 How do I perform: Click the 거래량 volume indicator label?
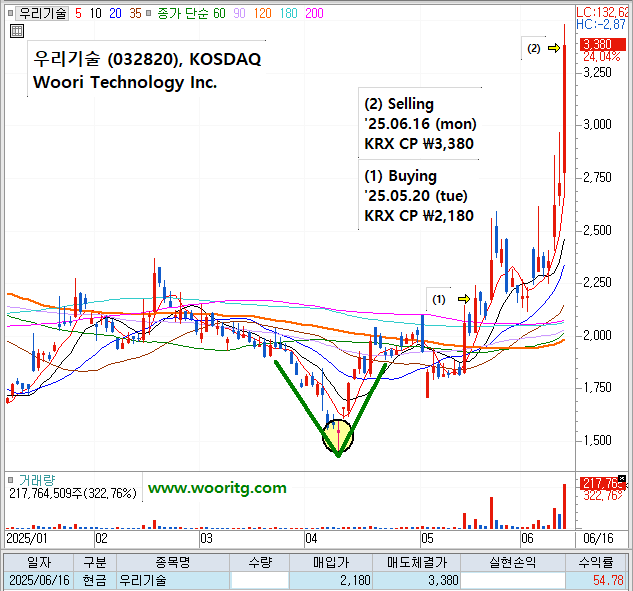pyautogui.click(x=37, y=480)
